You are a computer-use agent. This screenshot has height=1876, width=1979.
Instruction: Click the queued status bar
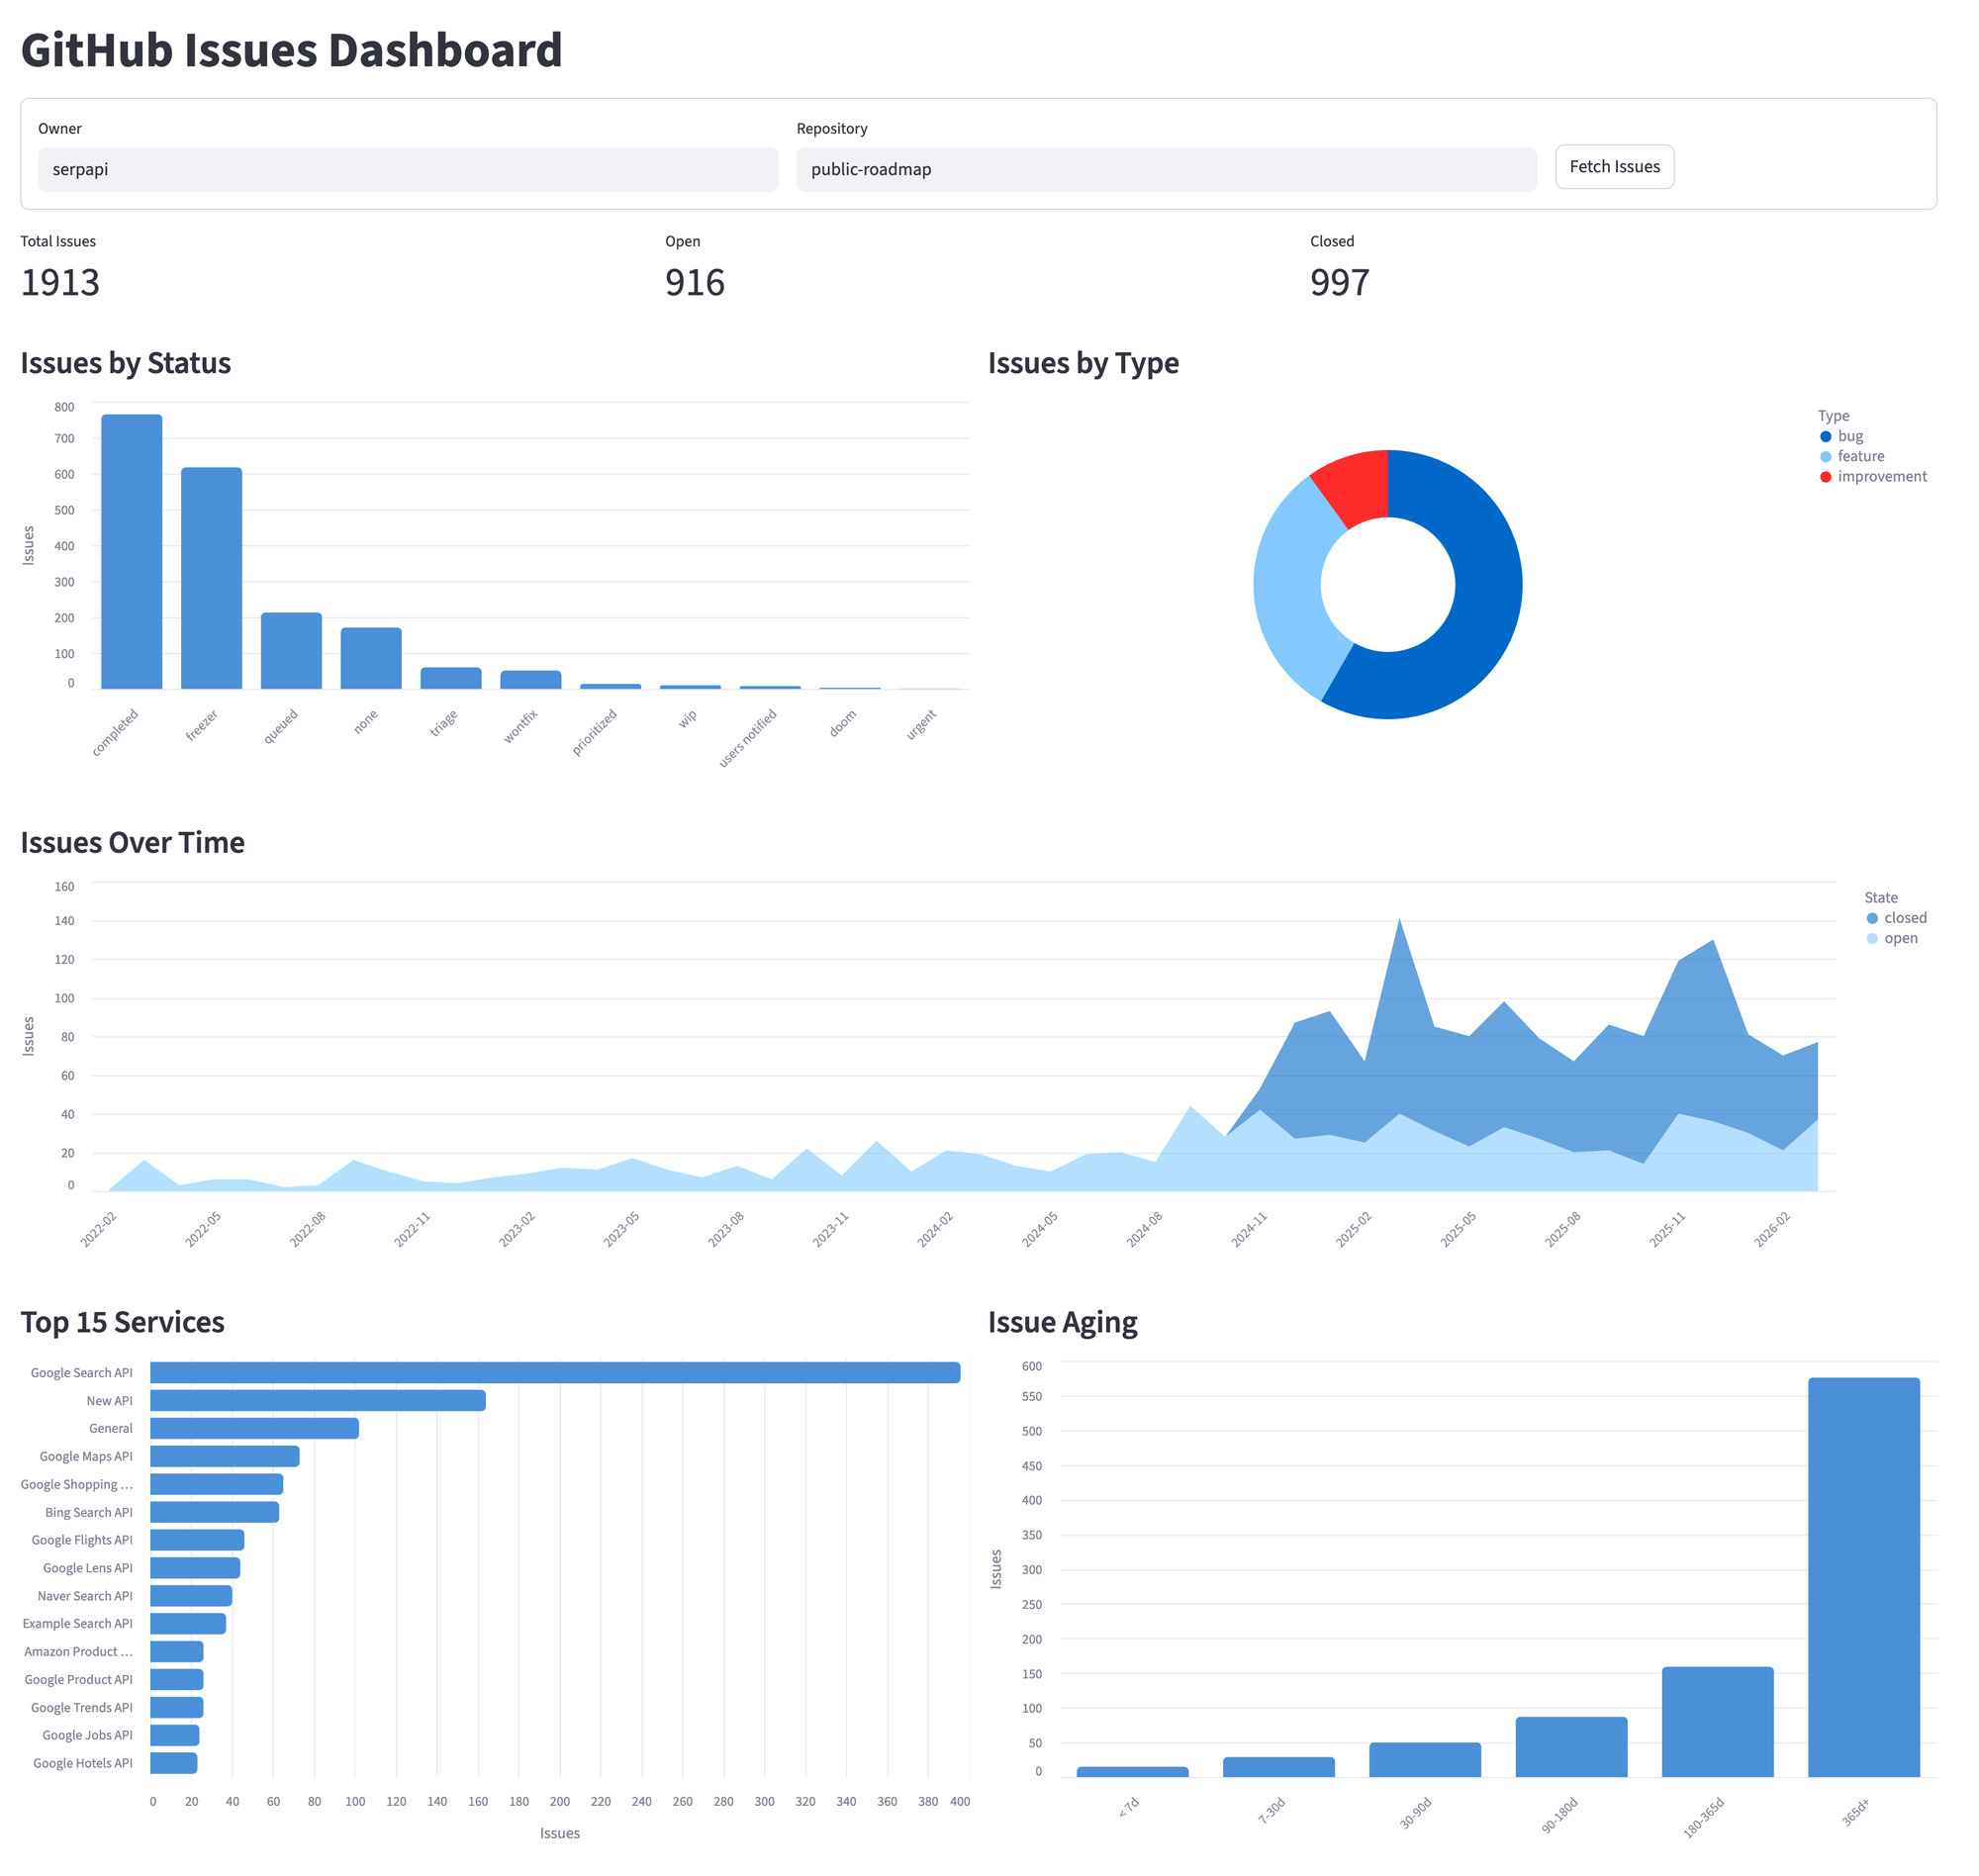[x=291, y=650]
